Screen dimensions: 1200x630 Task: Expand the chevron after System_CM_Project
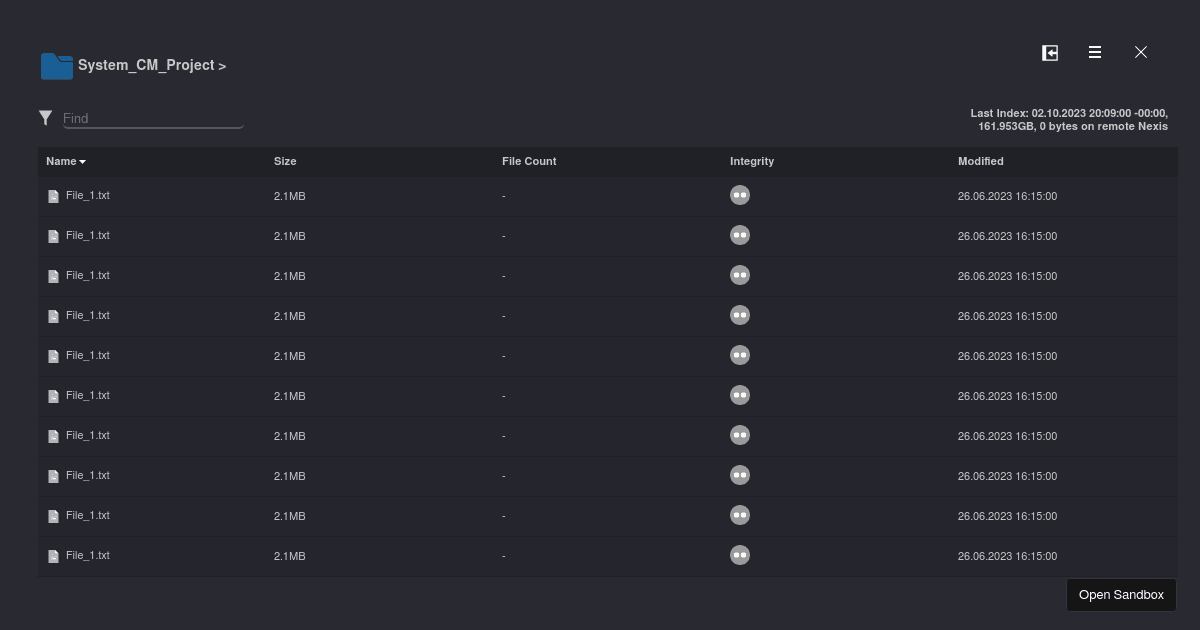[222, 66]
